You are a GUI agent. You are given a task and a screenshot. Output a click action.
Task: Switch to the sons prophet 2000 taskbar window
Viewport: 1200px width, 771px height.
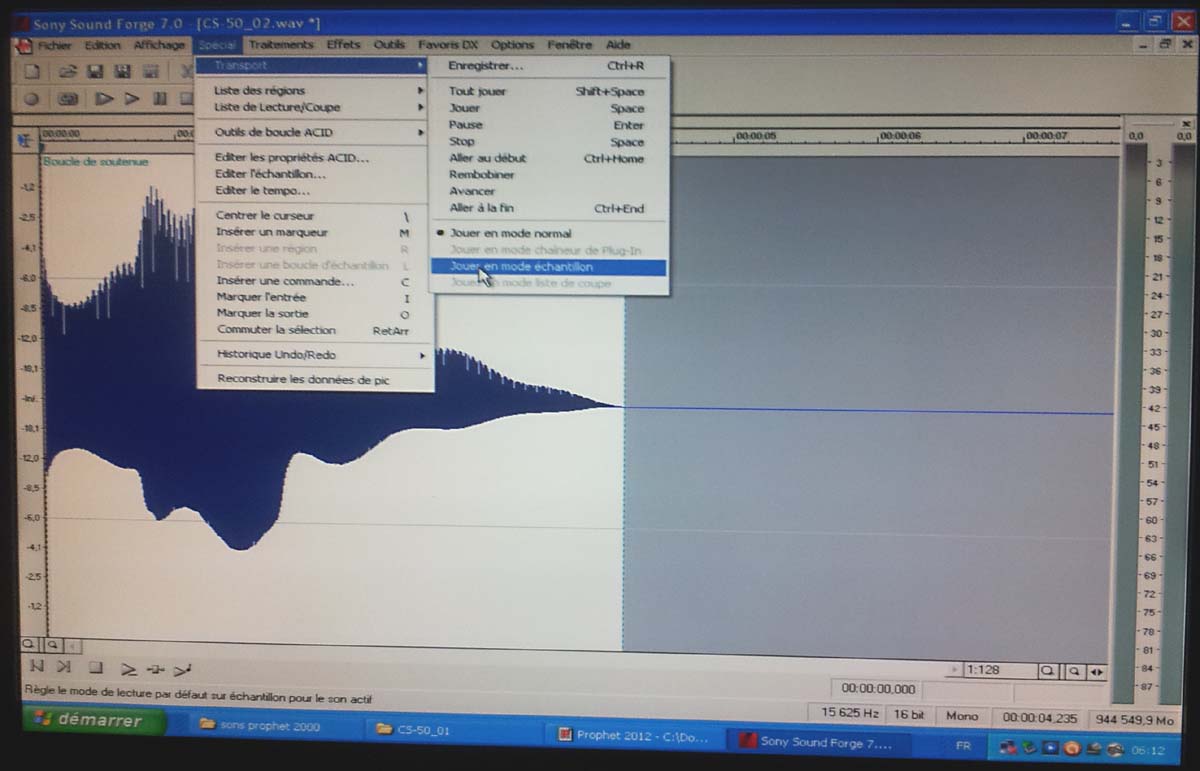(x=270, y=727)
